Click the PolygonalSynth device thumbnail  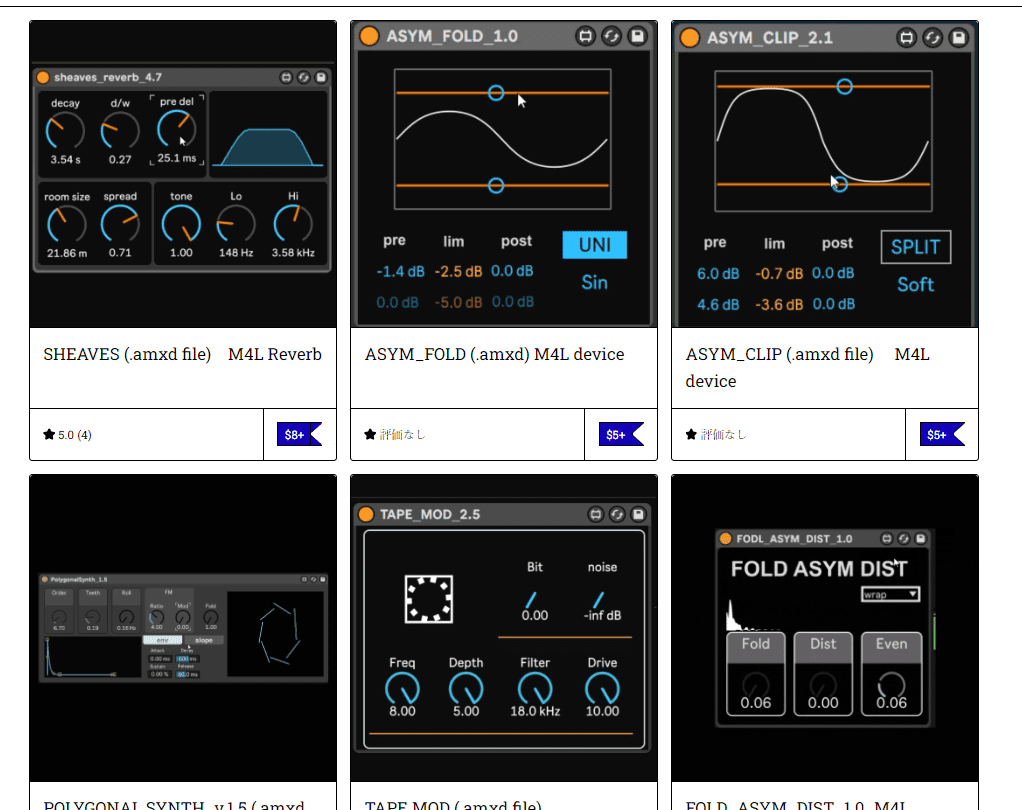tap(183, 630)
